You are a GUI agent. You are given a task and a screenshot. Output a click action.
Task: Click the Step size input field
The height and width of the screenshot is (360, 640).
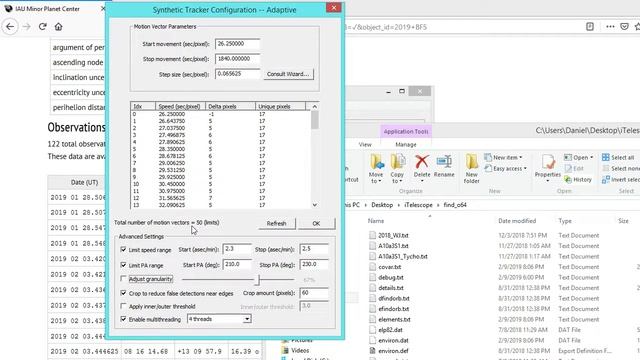click(237, 74)
